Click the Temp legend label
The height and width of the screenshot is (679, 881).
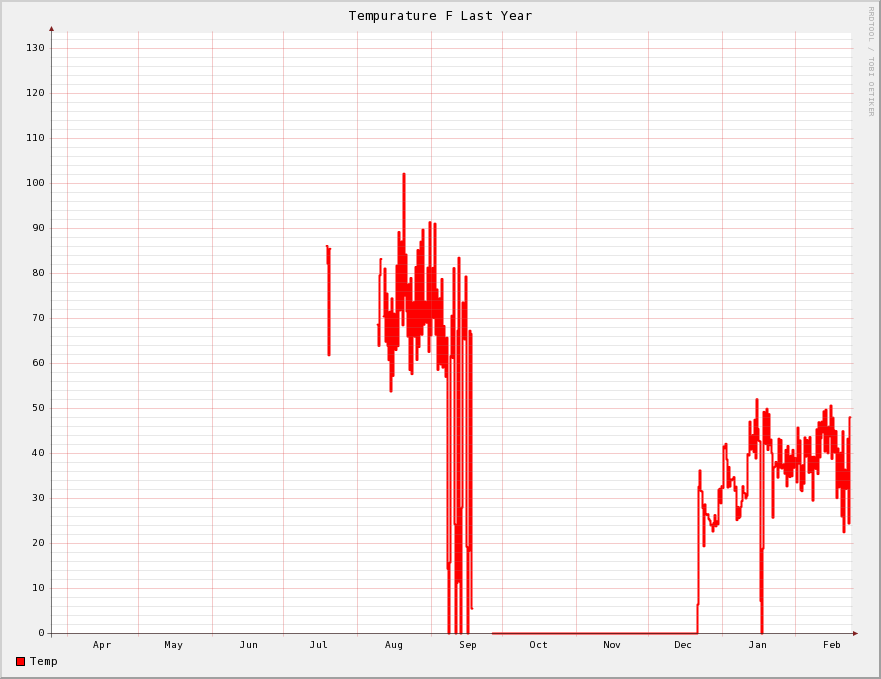pyautogui.click(x=44, y=661)
